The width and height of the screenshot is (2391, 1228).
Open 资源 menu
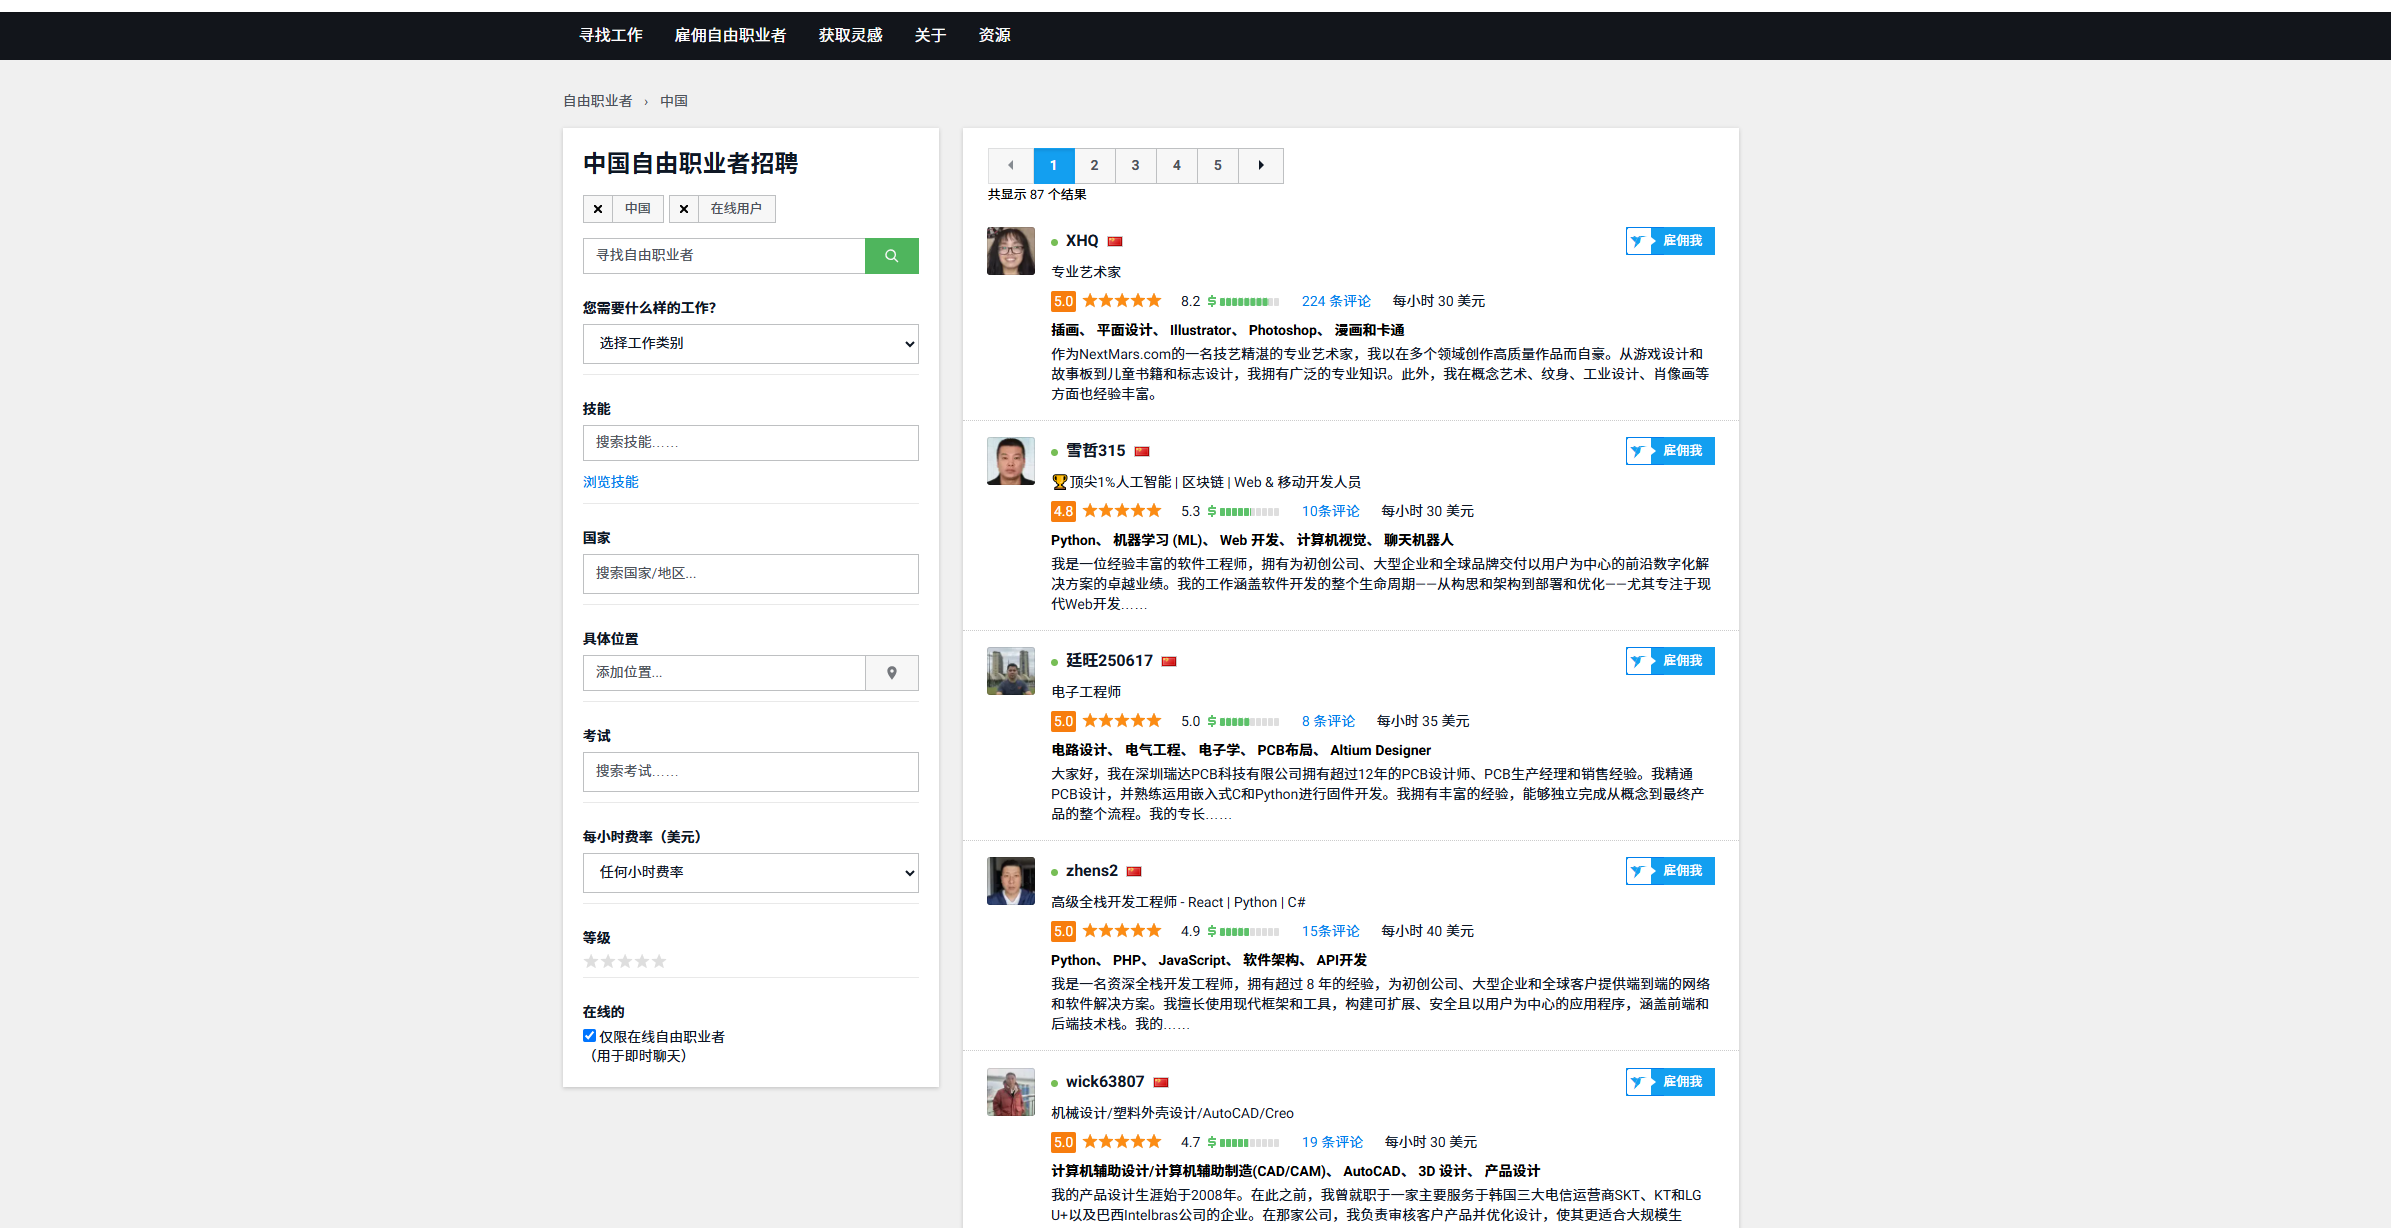[994, 36]
